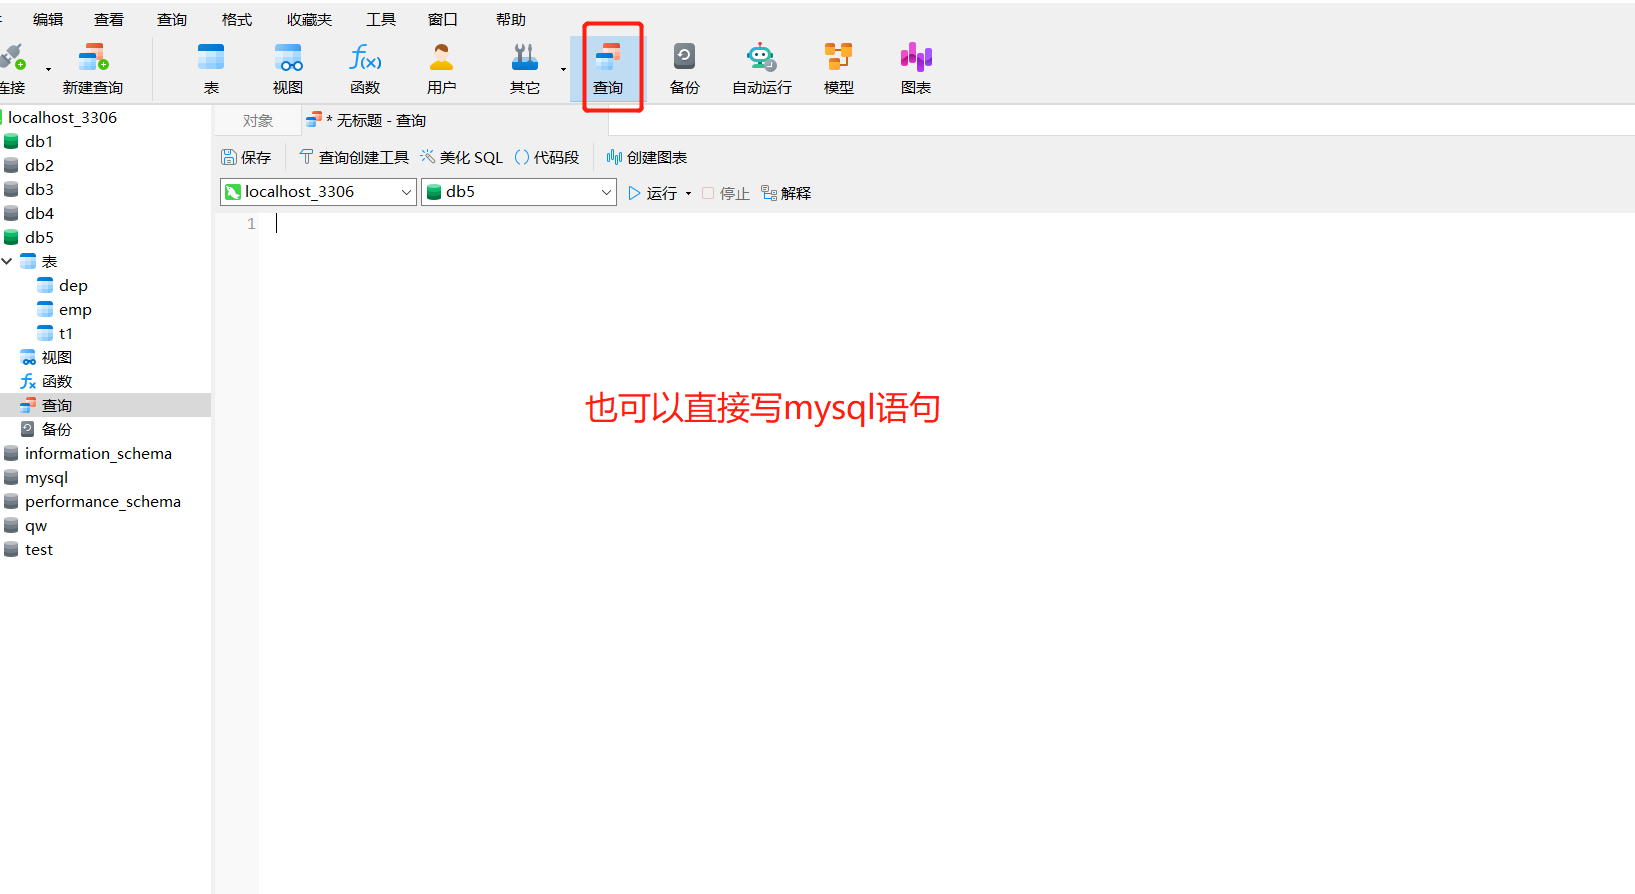The height and width of the screenshot is (894, 1635).
Task: Open the 查询 Query menu
Action: click(172, 19)
